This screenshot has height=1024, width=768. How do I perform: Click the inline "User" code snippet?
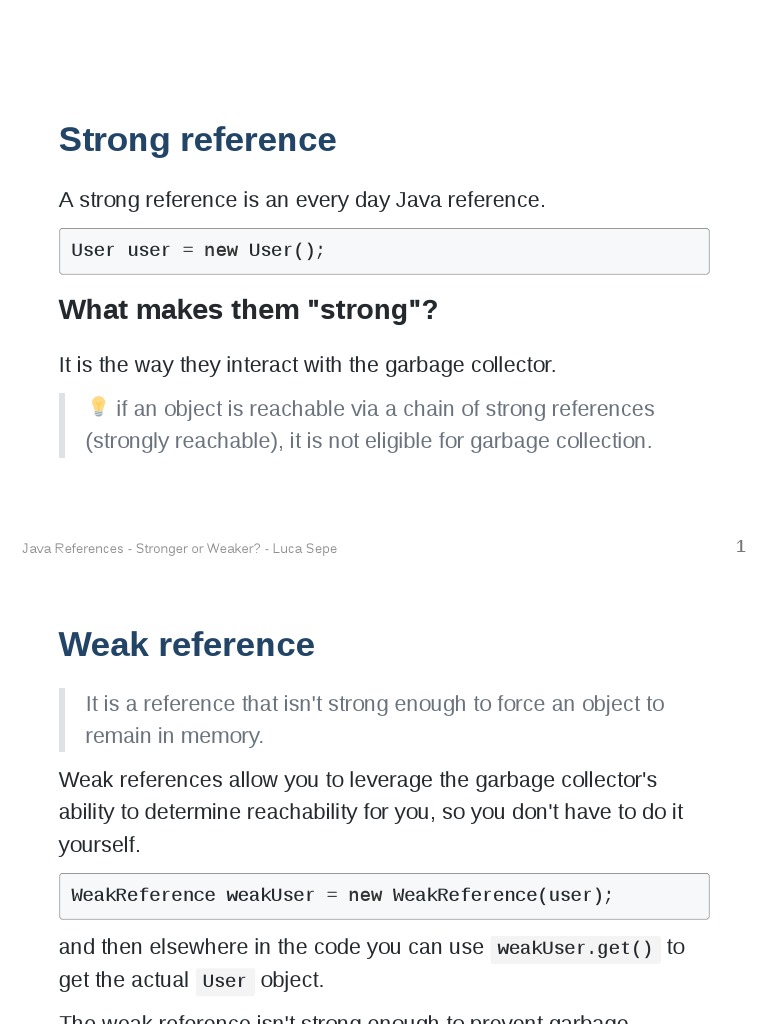pos(224,981)
